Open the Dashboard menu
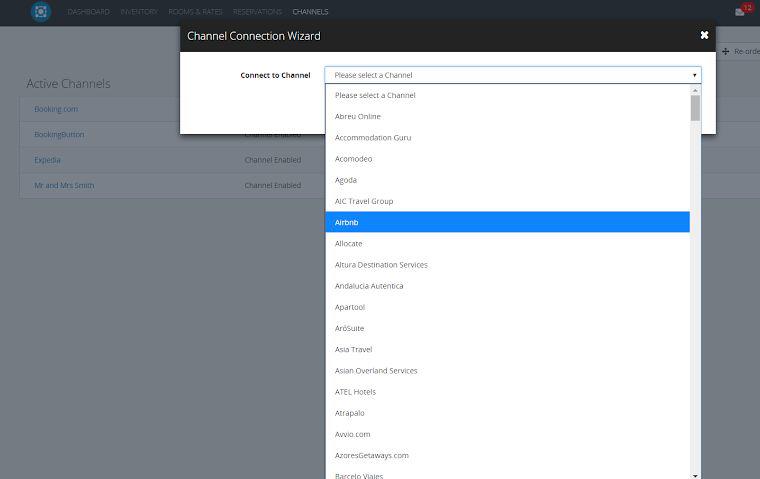 coord(89,12)
